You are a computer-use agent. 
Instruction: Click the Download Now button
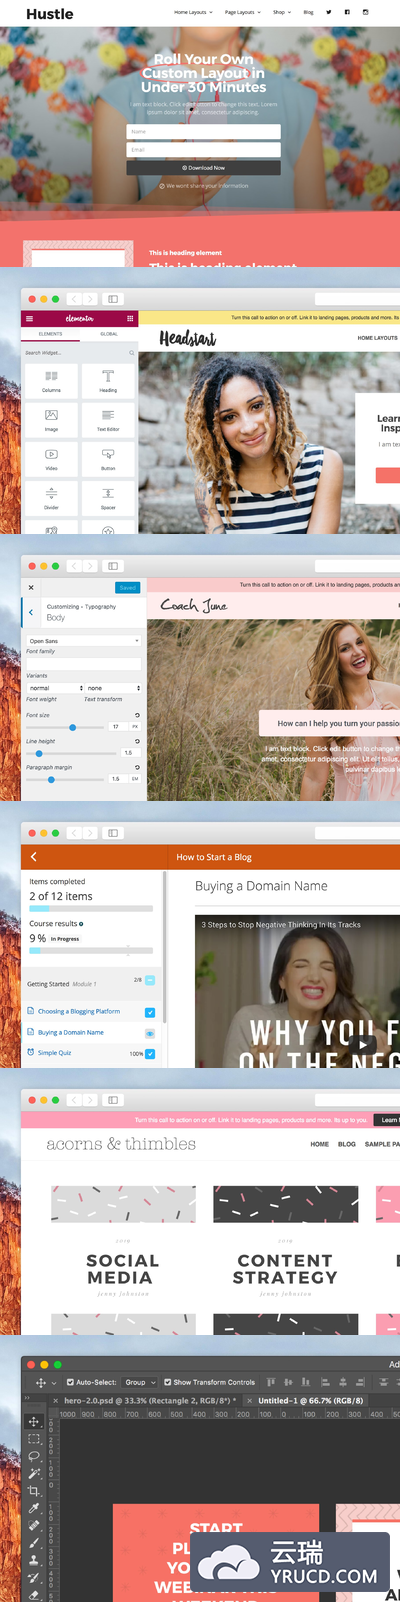pyautogui.click(x=203, y=168)
